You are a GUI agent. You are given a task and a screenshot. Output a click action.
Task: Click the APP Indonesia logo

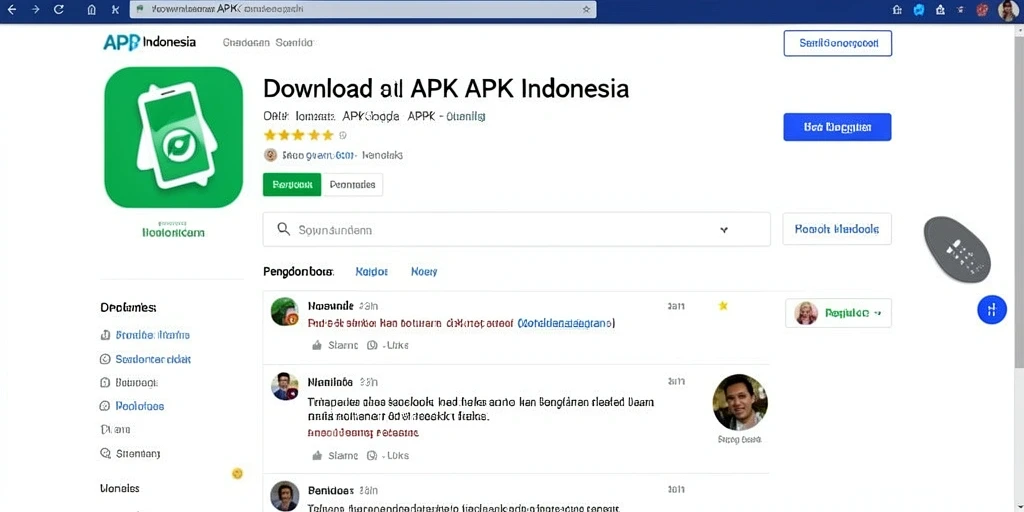[150, 42]
